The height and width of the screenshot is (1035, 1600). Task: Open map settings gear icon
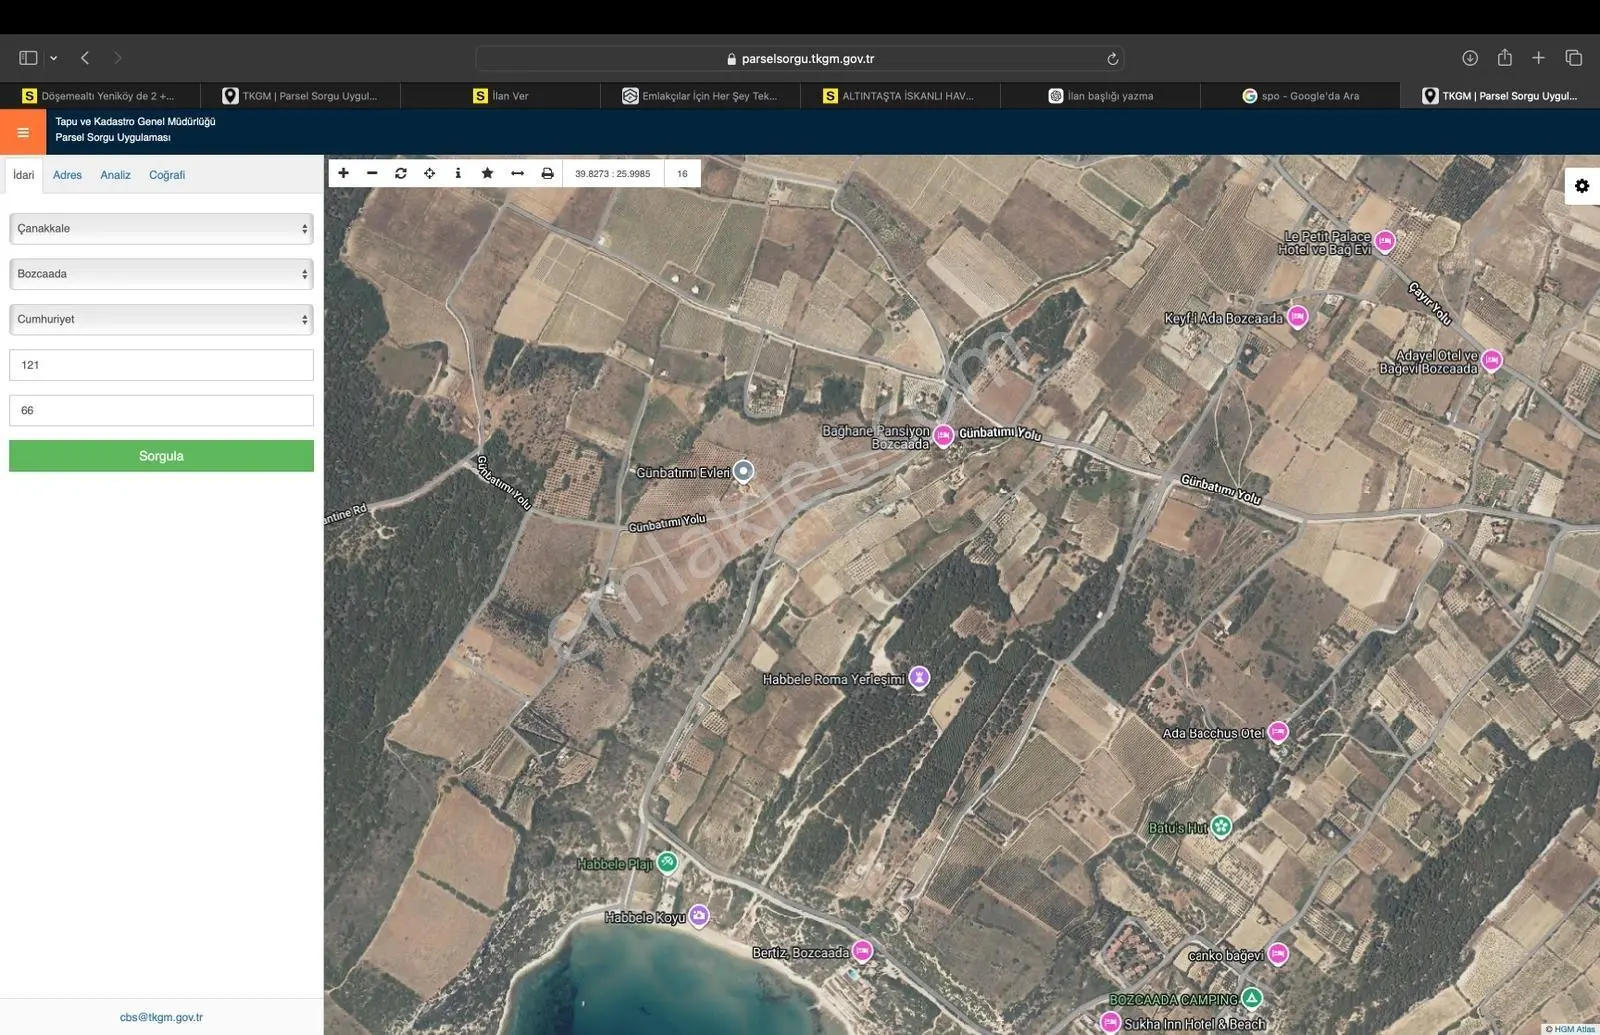[x=1582, y=186]
